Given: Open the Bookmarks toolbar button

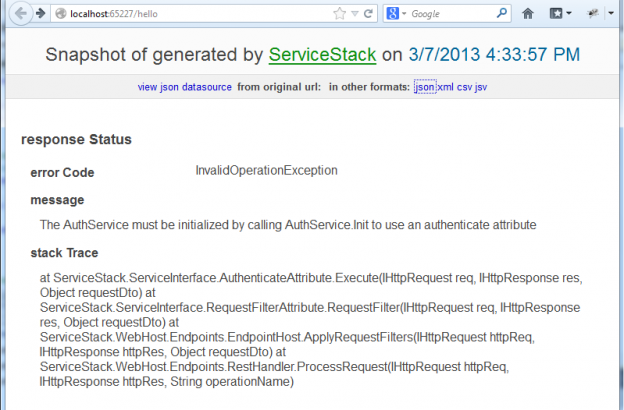Looking at the screenshot, I should tap(556, 14).
